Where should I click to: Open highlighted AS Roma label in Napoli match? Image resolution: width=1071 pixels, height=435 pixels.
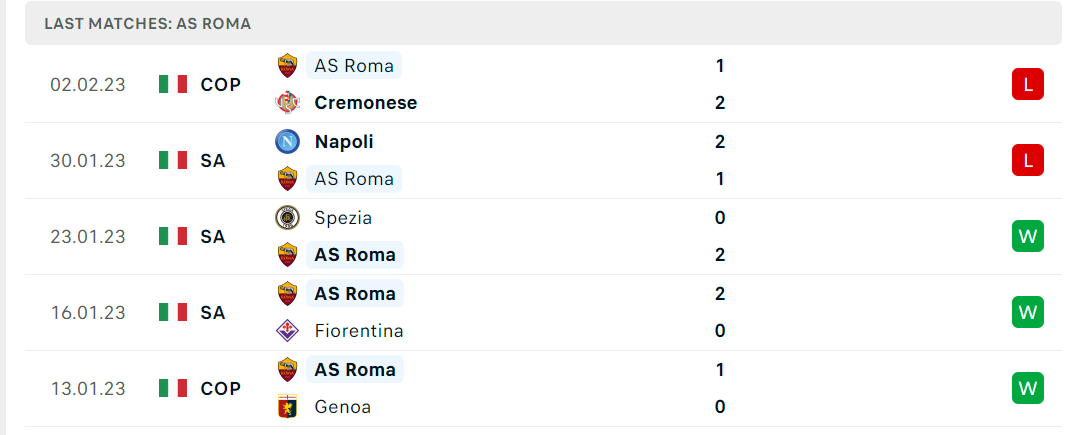click(354, 179)
